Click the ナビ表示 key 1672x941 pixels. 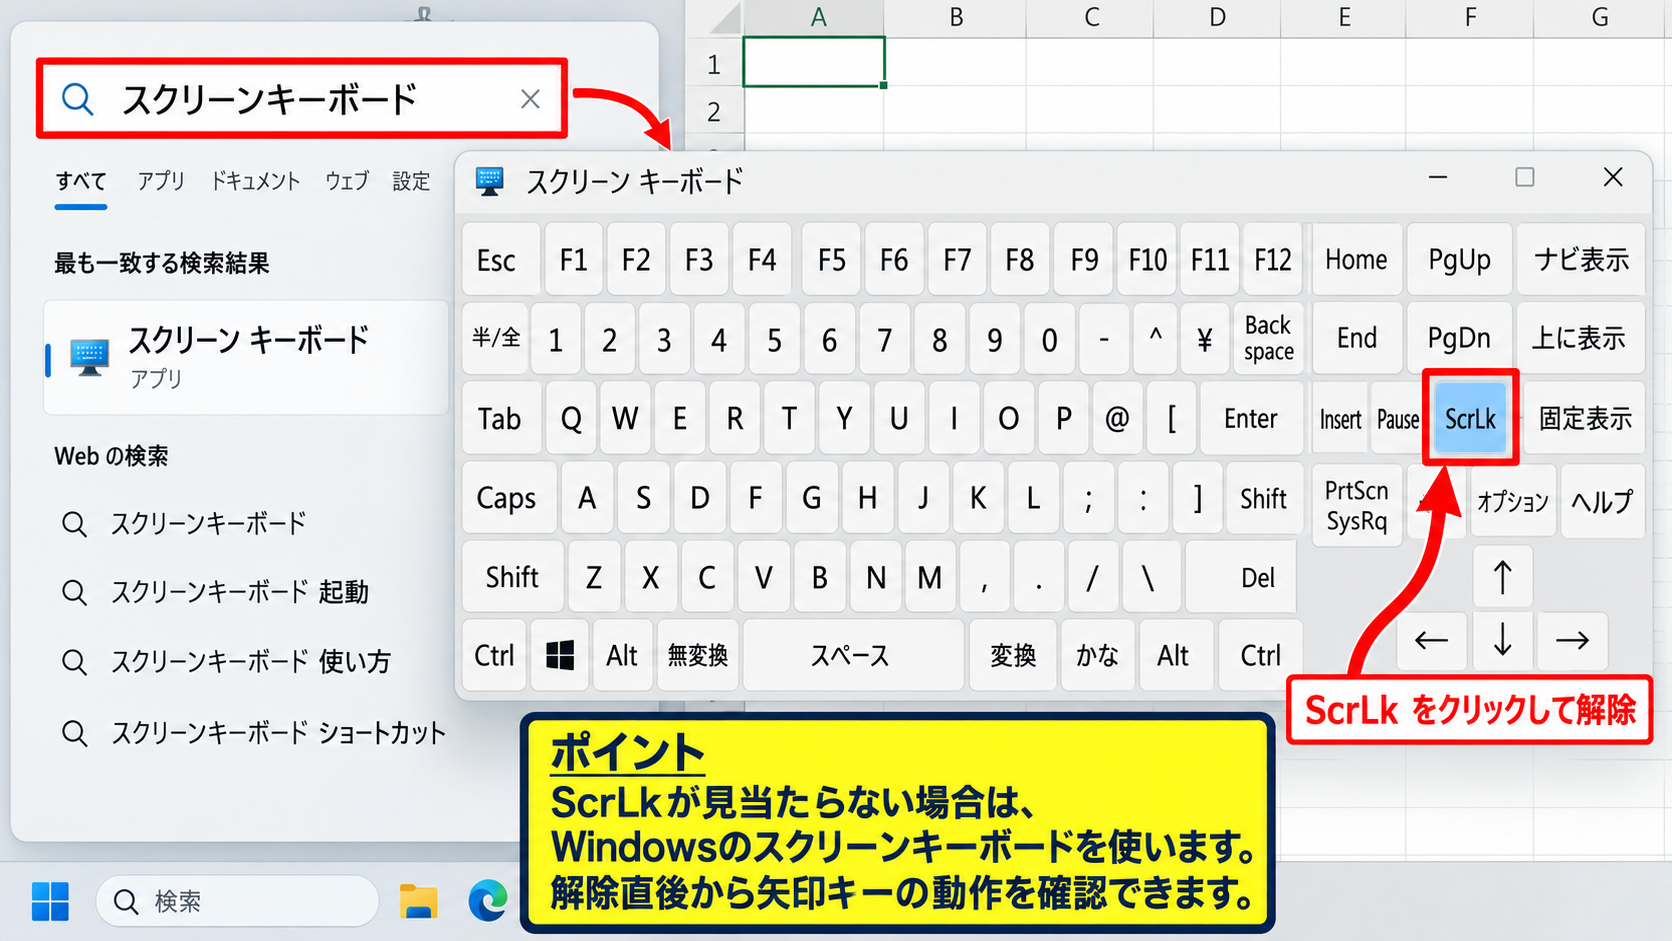(1582, 260)
